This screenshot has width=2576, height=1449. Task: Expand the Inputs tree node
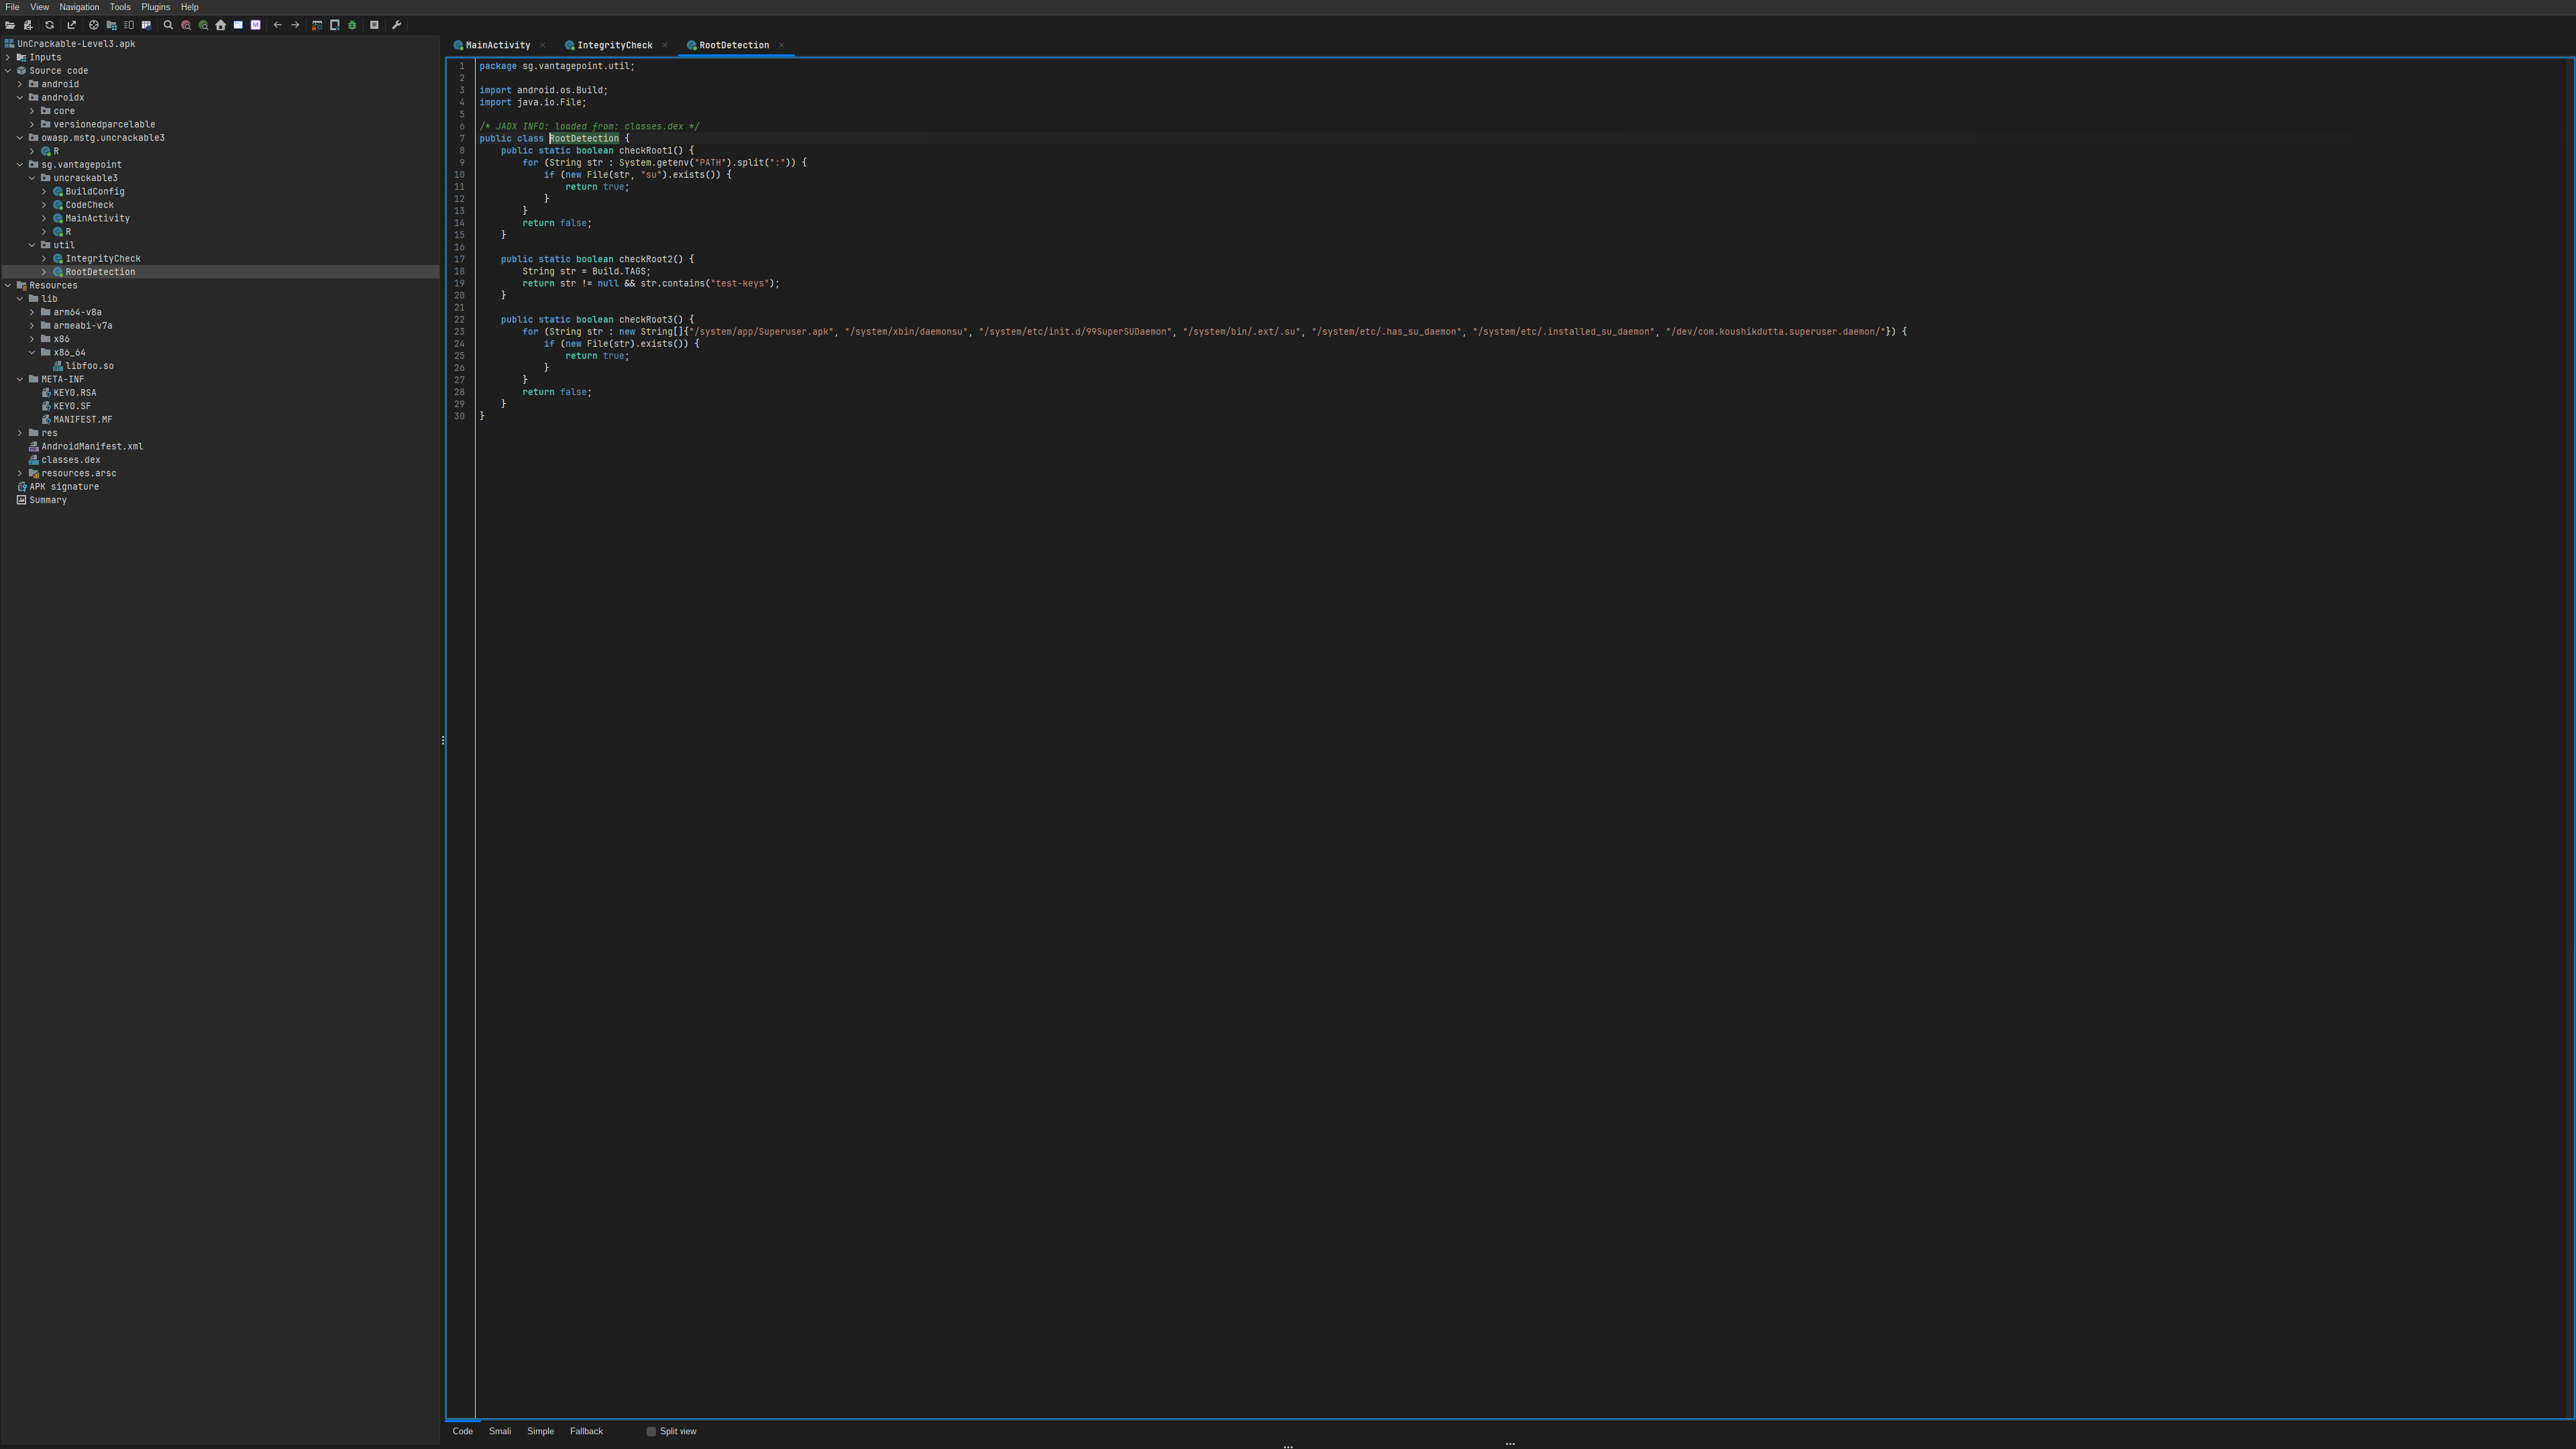pyautogui.click(x=8, y=58)
